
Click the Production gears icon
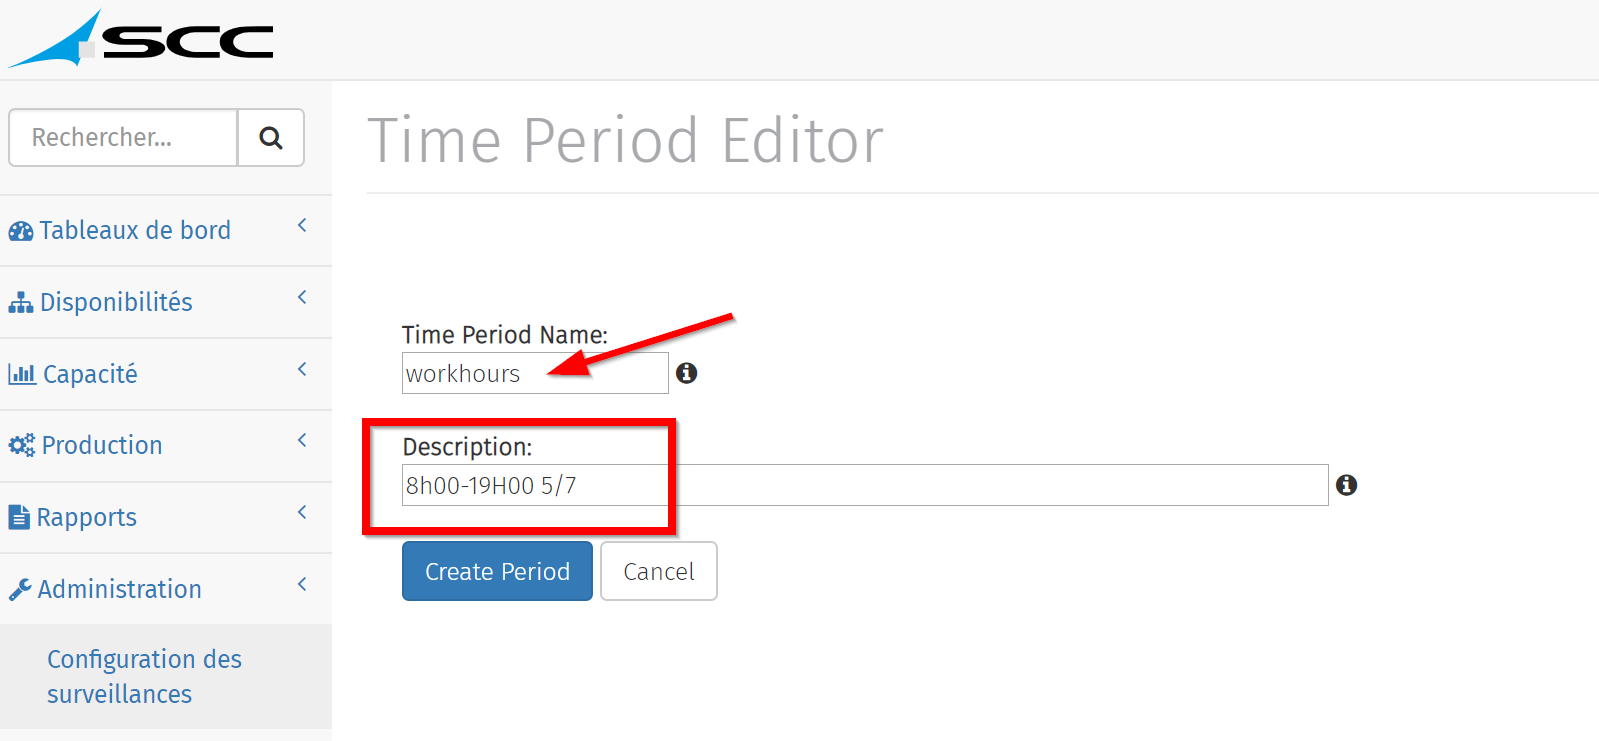click(x=22, y=445)
